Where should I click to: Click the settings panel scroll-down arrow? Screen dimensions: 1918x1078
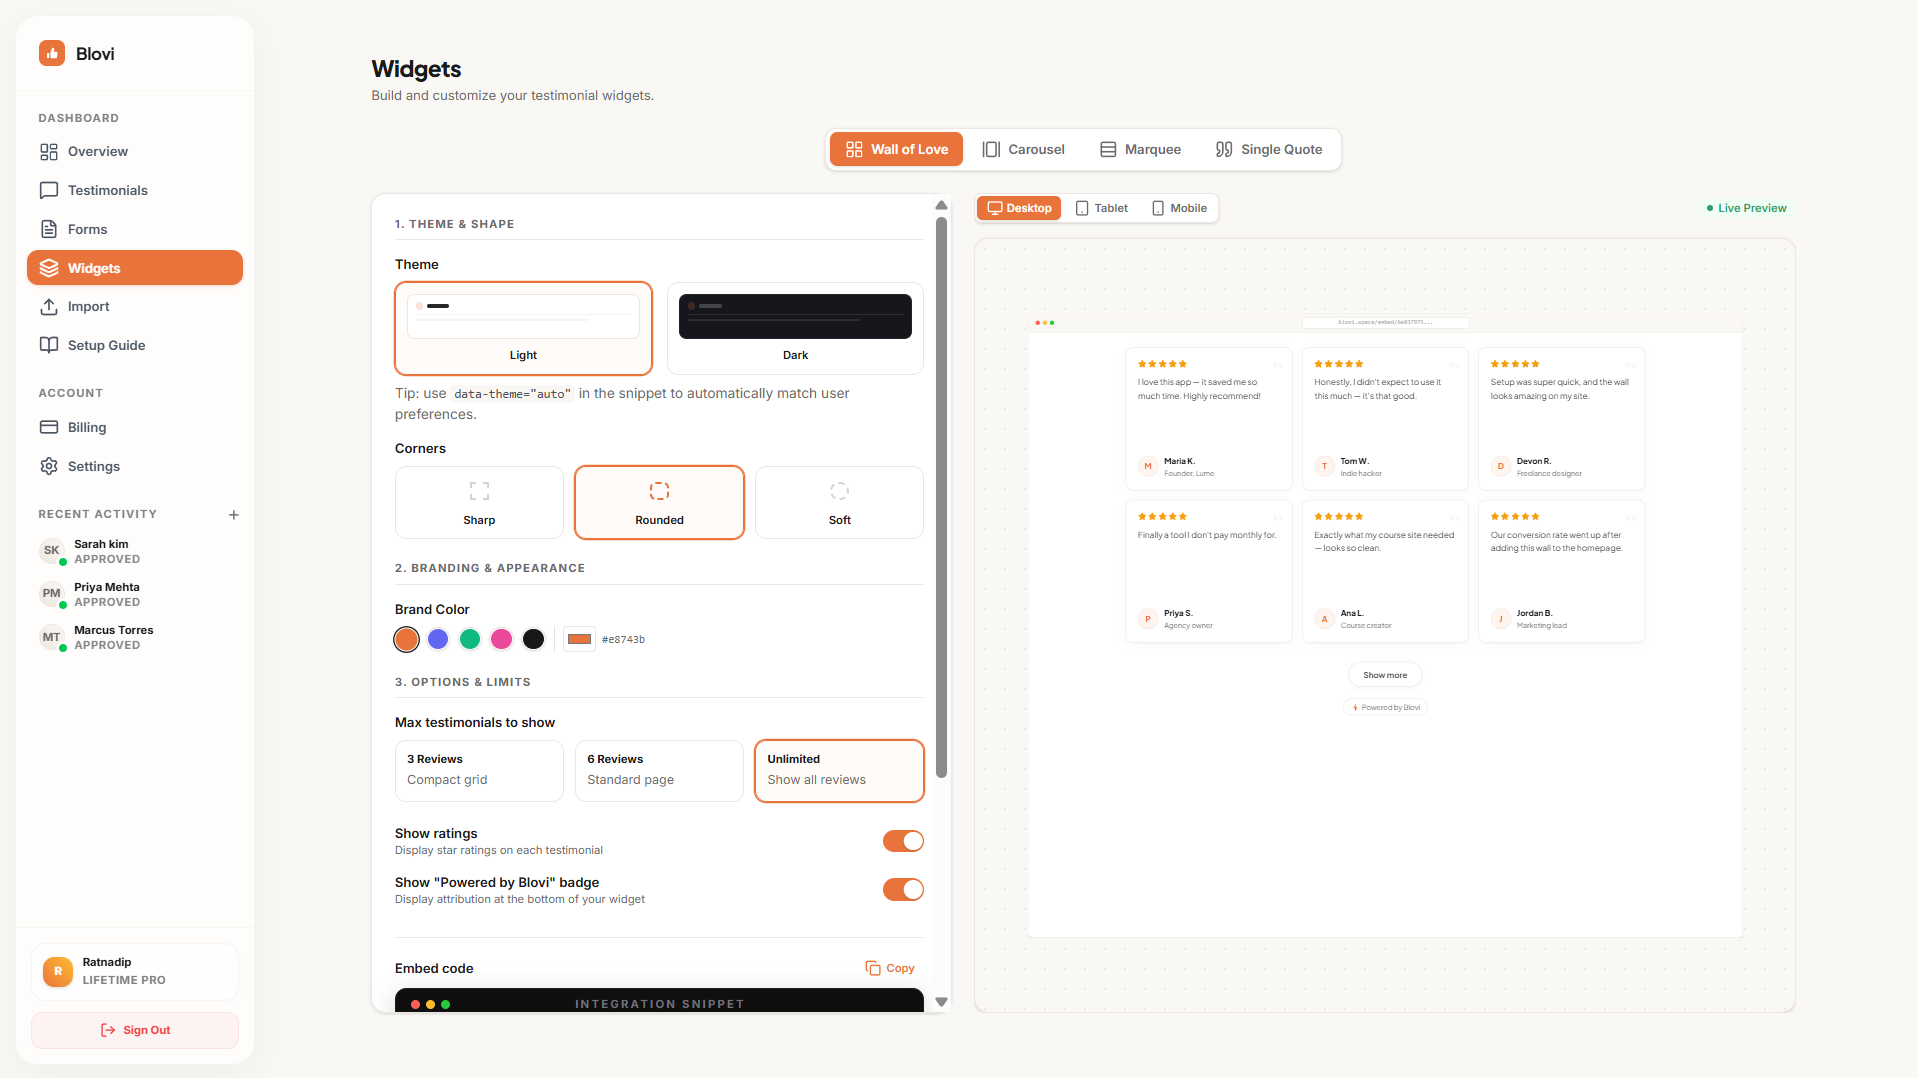pos(941,1001)
